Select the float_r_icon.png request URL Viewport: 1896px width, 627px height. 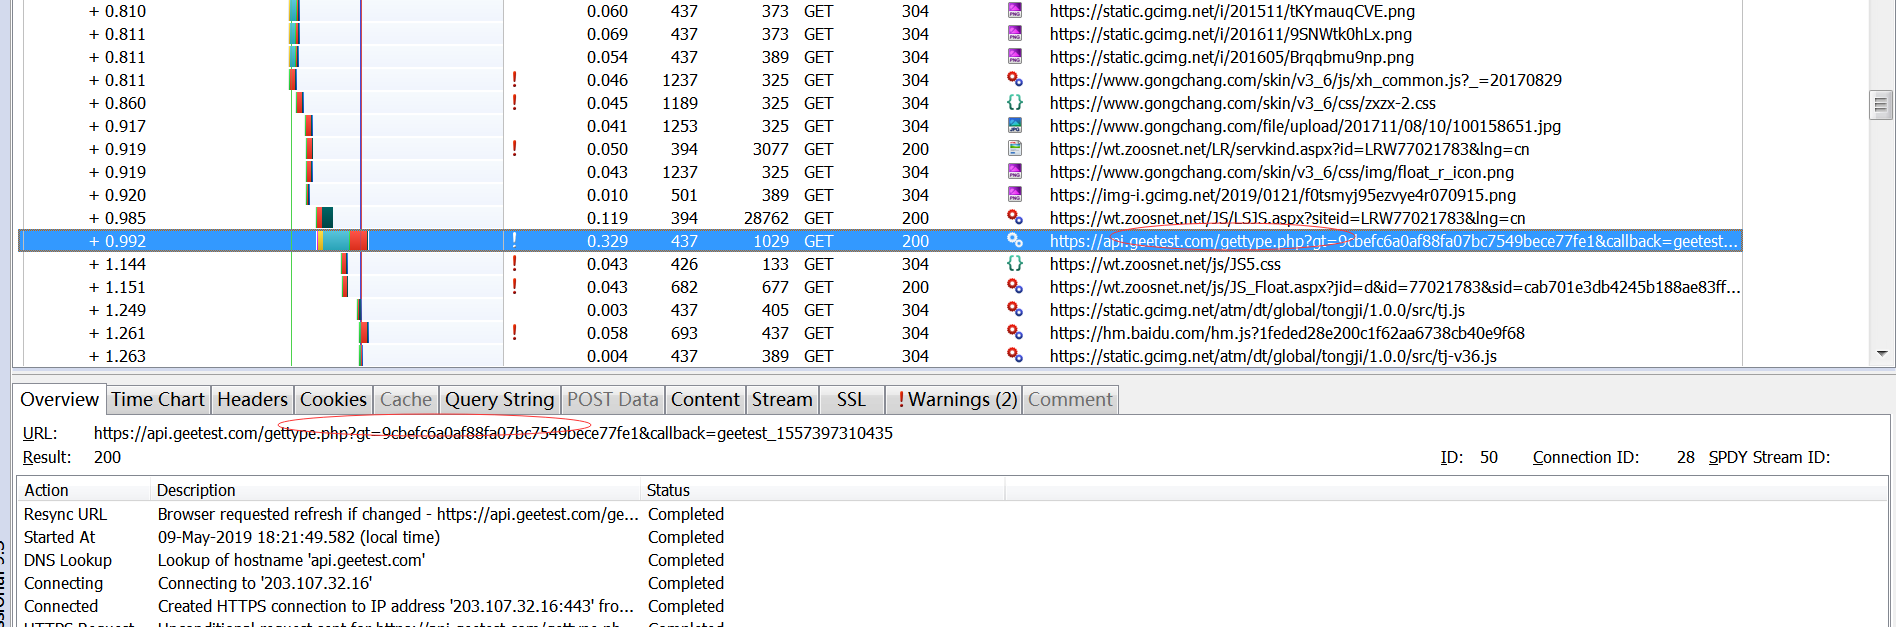pos(1281,172)
